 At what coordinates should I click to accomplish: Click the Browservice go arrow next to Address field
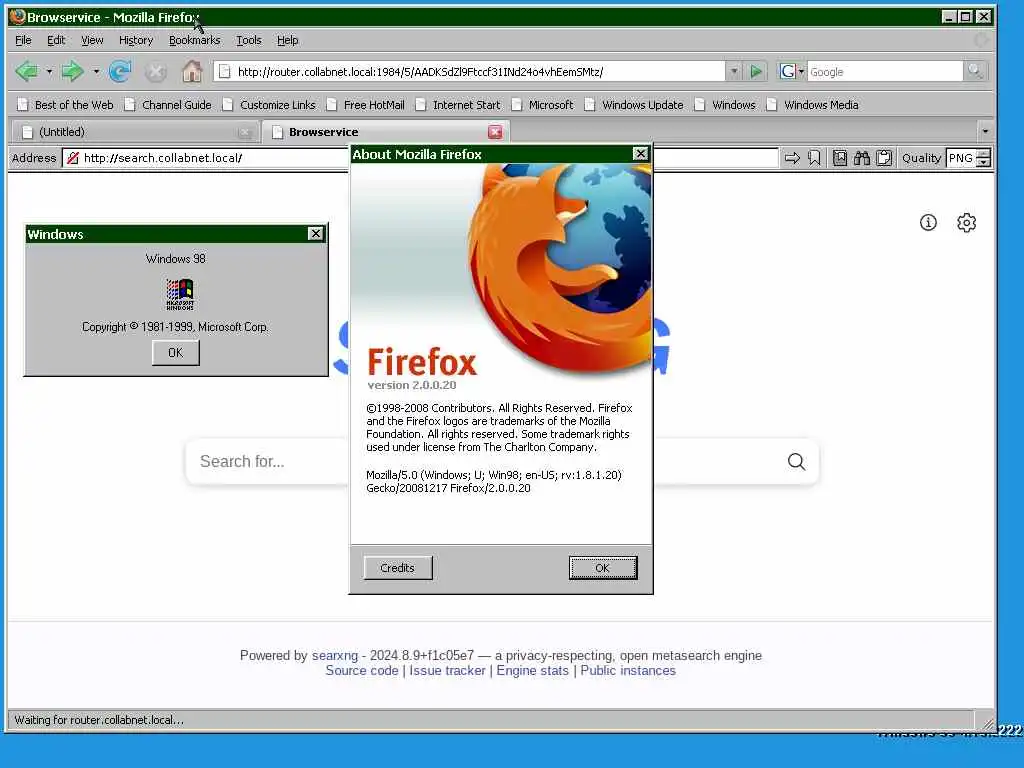(x=792, y=158)
